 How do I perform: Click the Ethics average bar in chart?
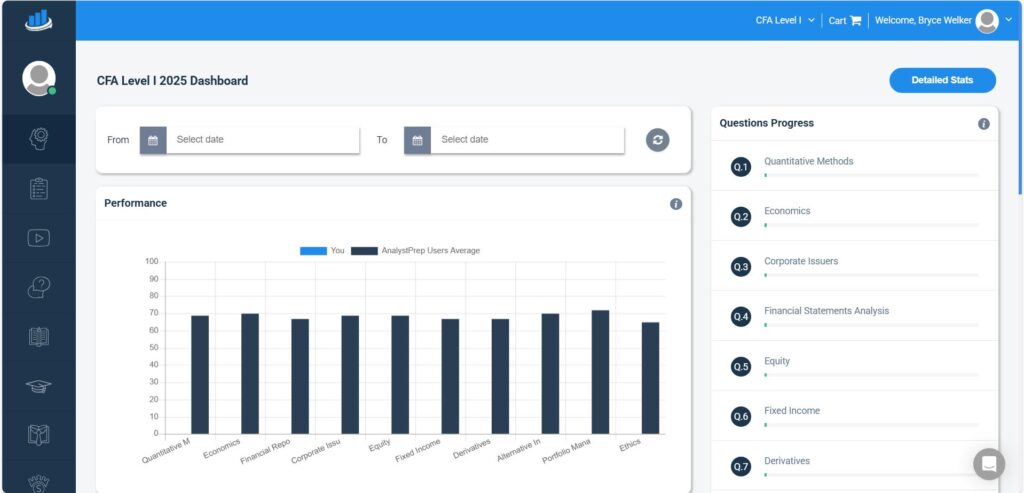pos(650,378)
